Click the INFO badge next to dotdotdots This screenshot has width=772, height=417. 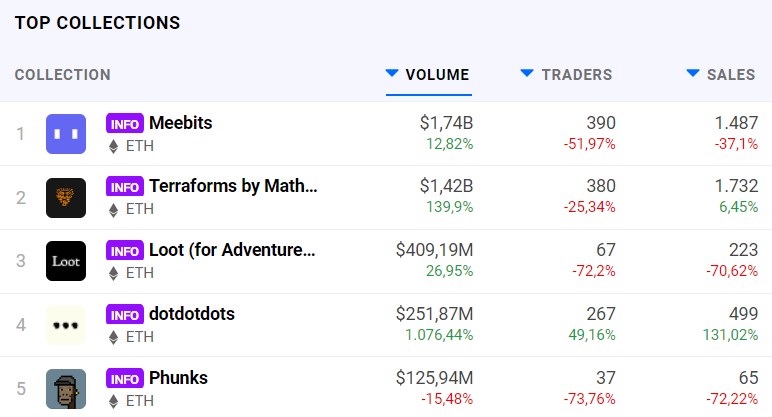[125, 315]
